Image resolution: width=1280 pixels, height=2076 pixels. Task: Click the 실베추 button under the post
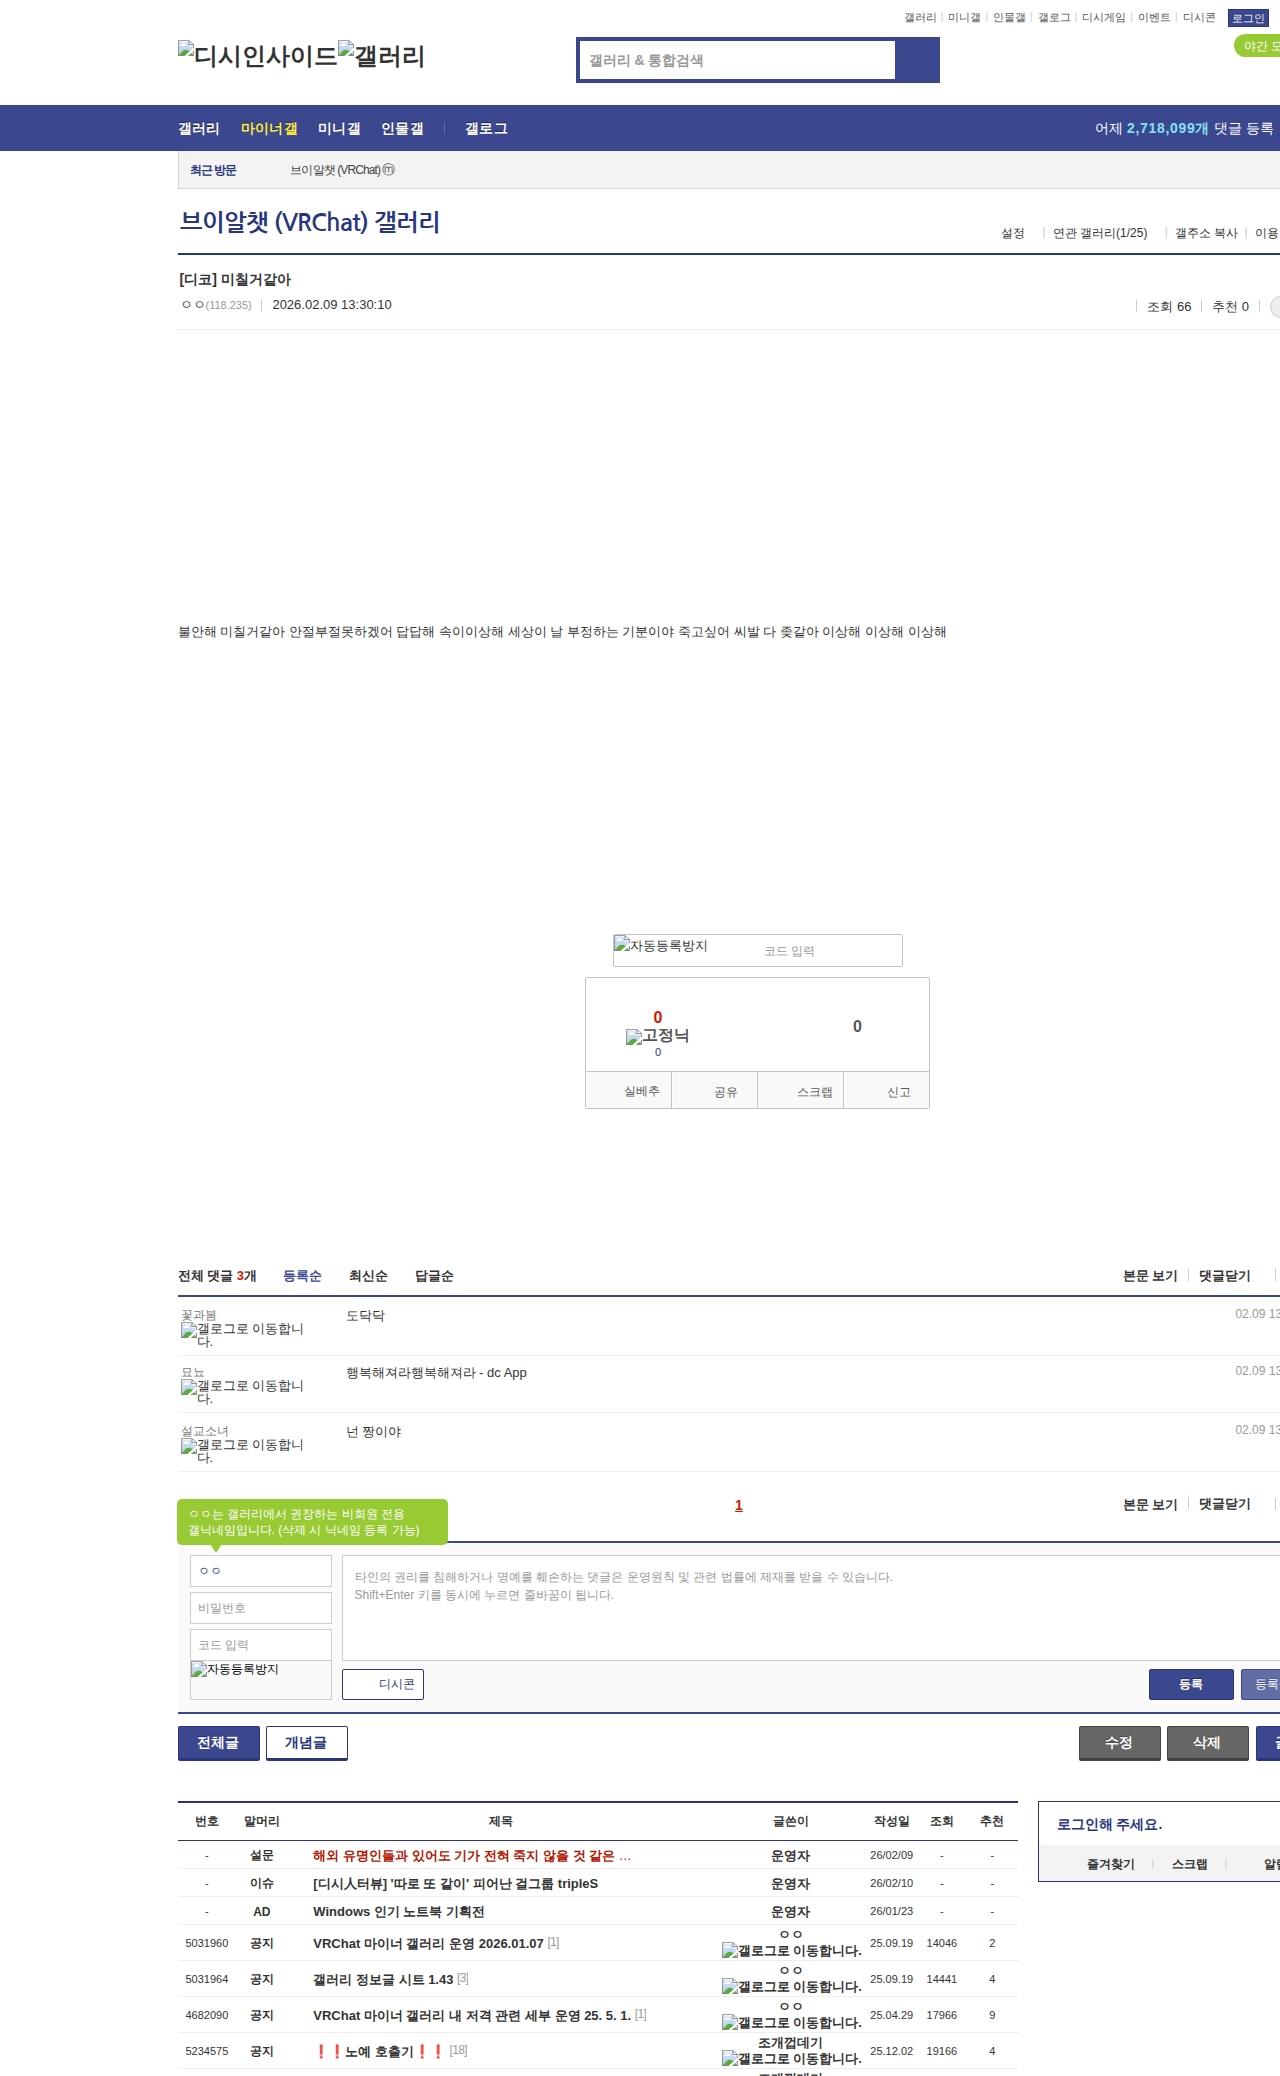pos(628,1091)
